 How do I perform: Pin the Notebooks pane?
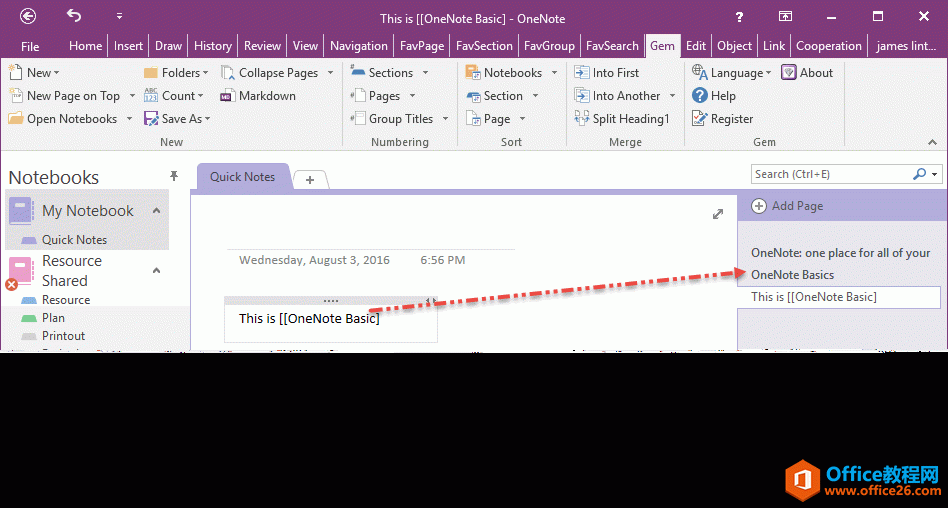[x=174, y=176]
